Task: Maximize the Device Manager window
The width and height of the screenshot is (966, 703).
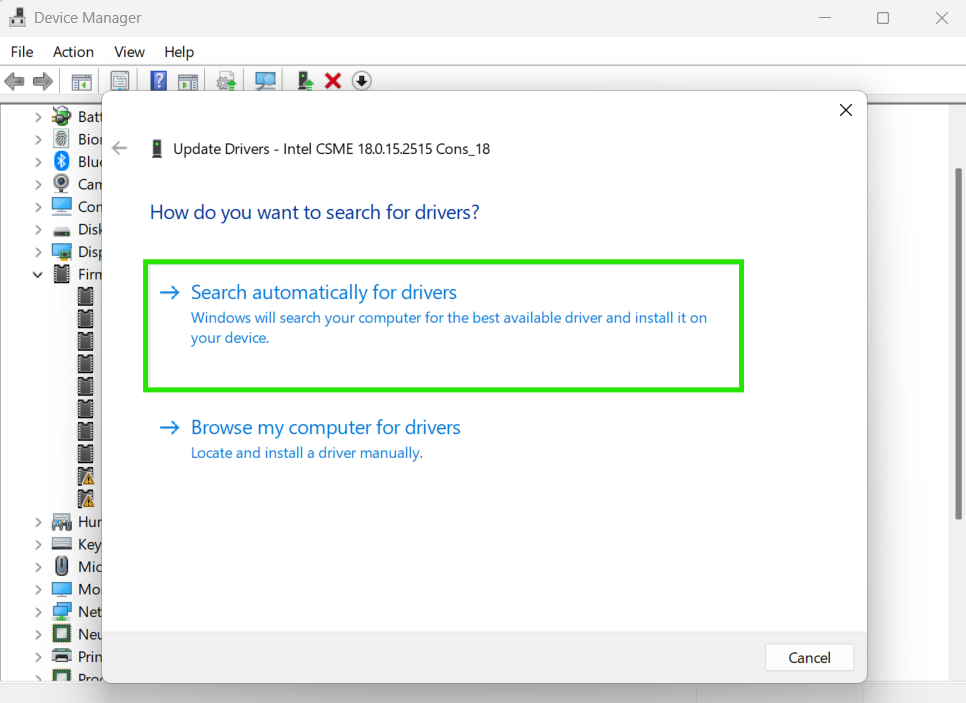Action: click(x=882, y=18)
